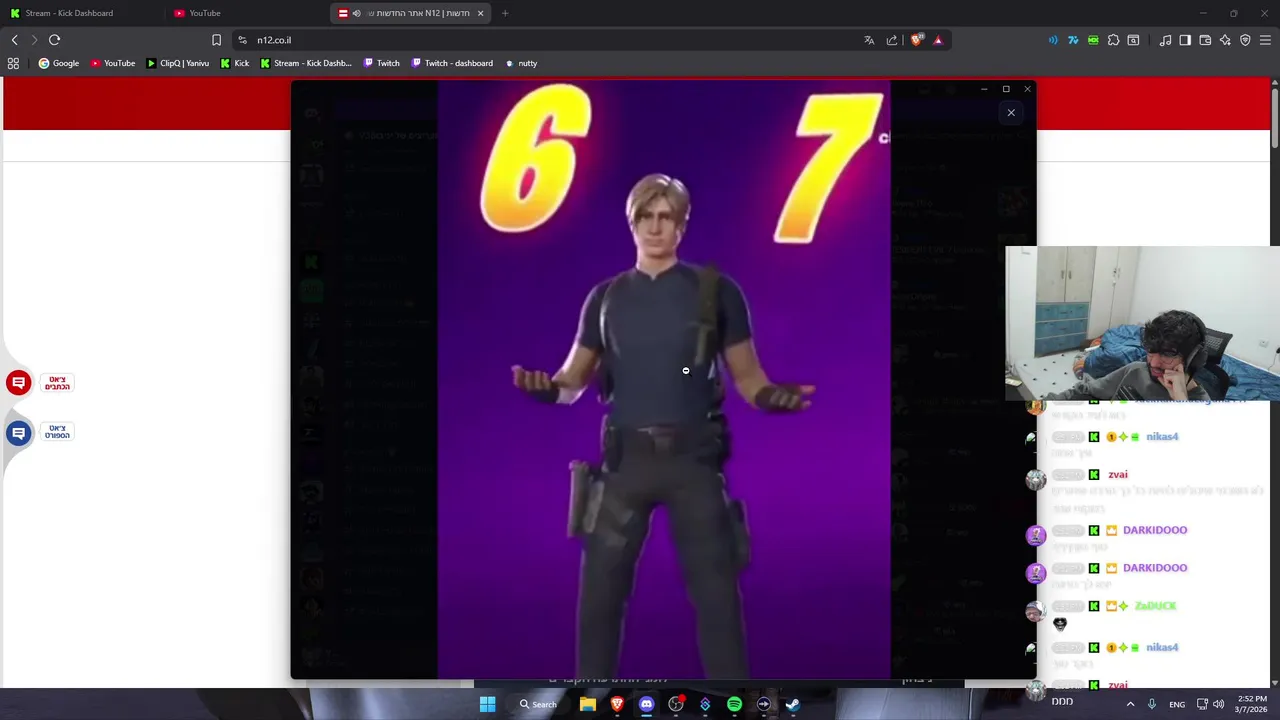Open Leo AI sparkle icon
The image size is (1280, 720).
coord(1225,40)
